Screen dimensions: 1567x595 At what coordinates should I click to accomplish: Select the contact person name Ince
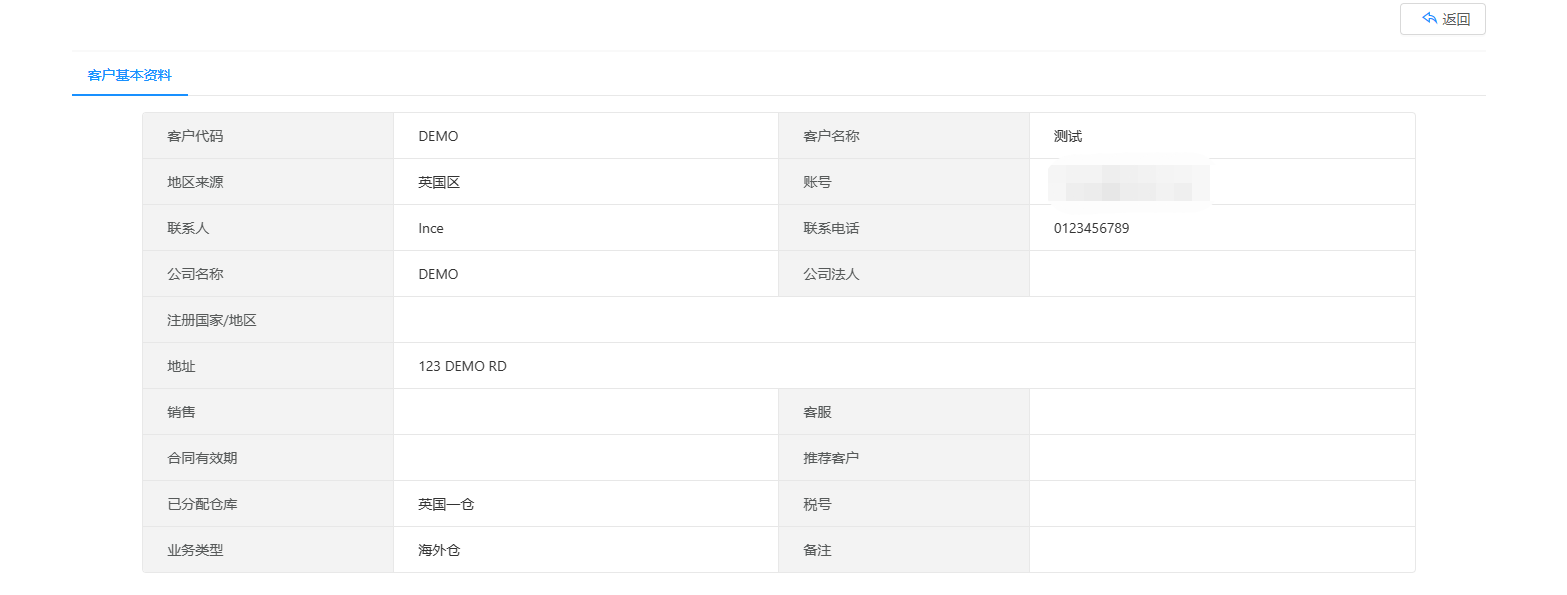[x=431, y=228]
